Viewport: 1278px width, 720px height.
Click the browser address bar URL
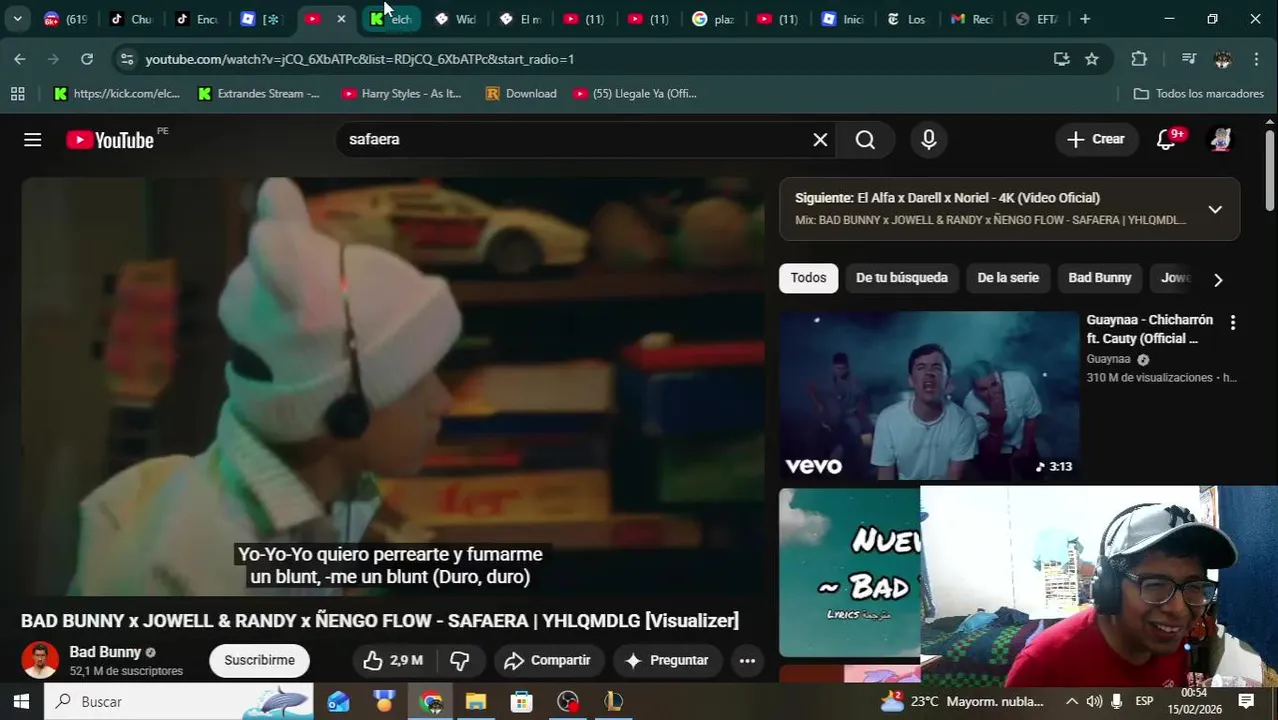point(360,59)
